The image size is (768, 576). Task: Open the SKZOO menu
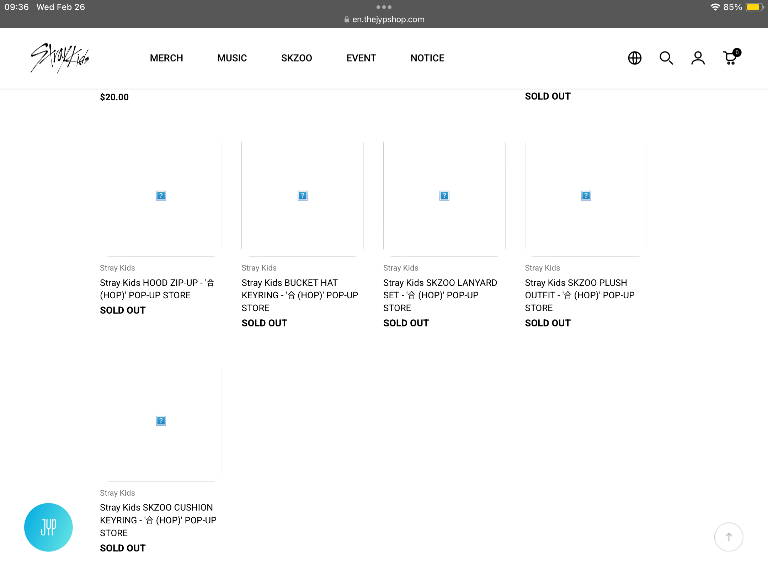(297, 58)
